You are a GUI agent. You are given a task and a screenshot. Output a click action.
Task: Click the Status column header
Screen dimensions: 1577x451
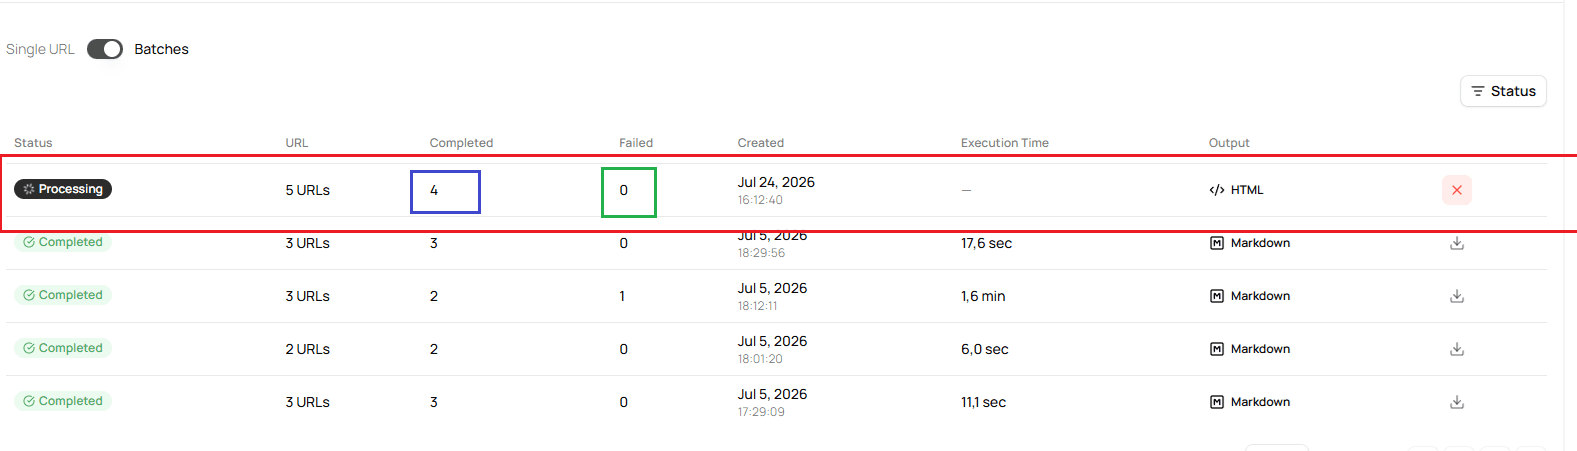[x=33, y=143]
